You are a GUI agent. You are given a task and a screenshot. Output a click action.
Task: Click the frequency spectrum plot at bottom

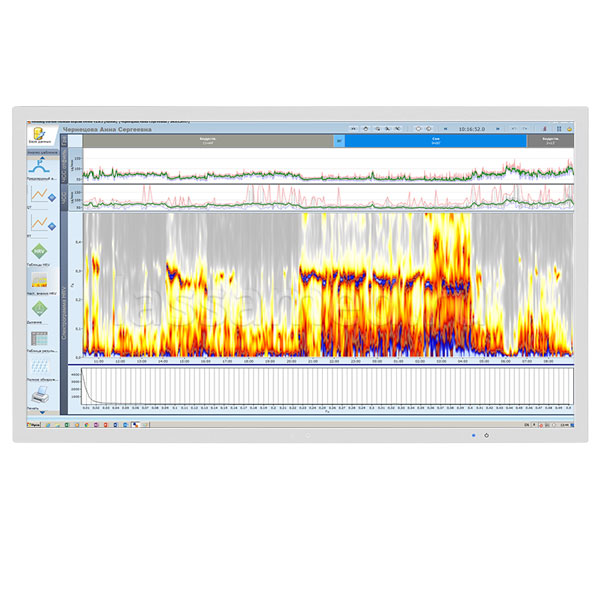tap(327, 386)
